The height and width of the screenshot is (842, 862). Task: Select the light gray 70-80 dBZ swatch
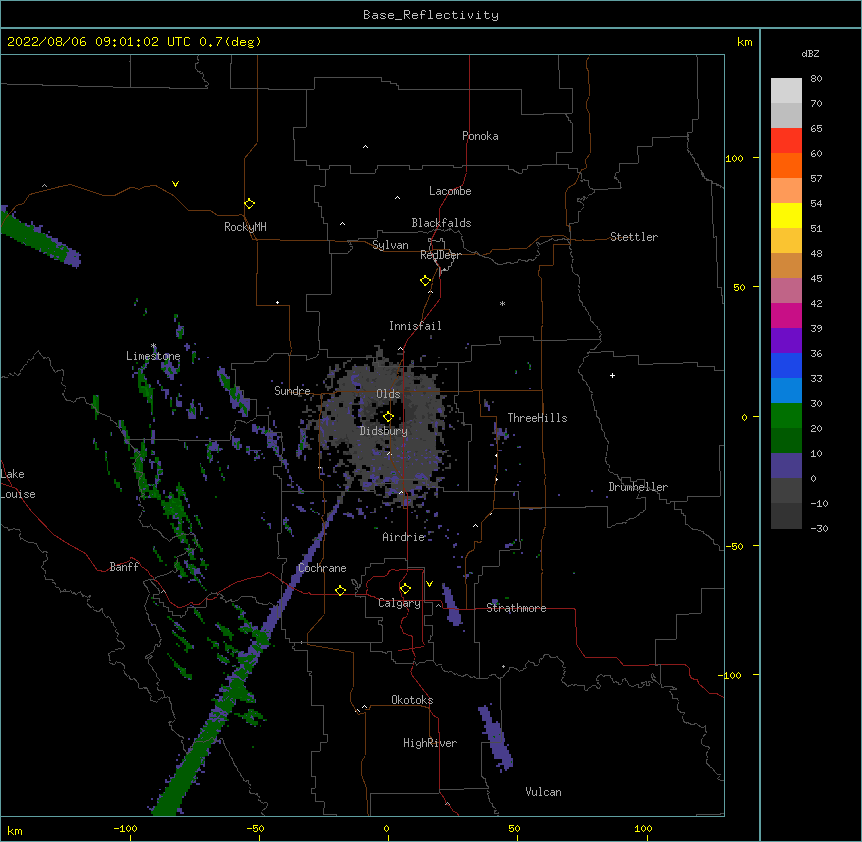786,91
